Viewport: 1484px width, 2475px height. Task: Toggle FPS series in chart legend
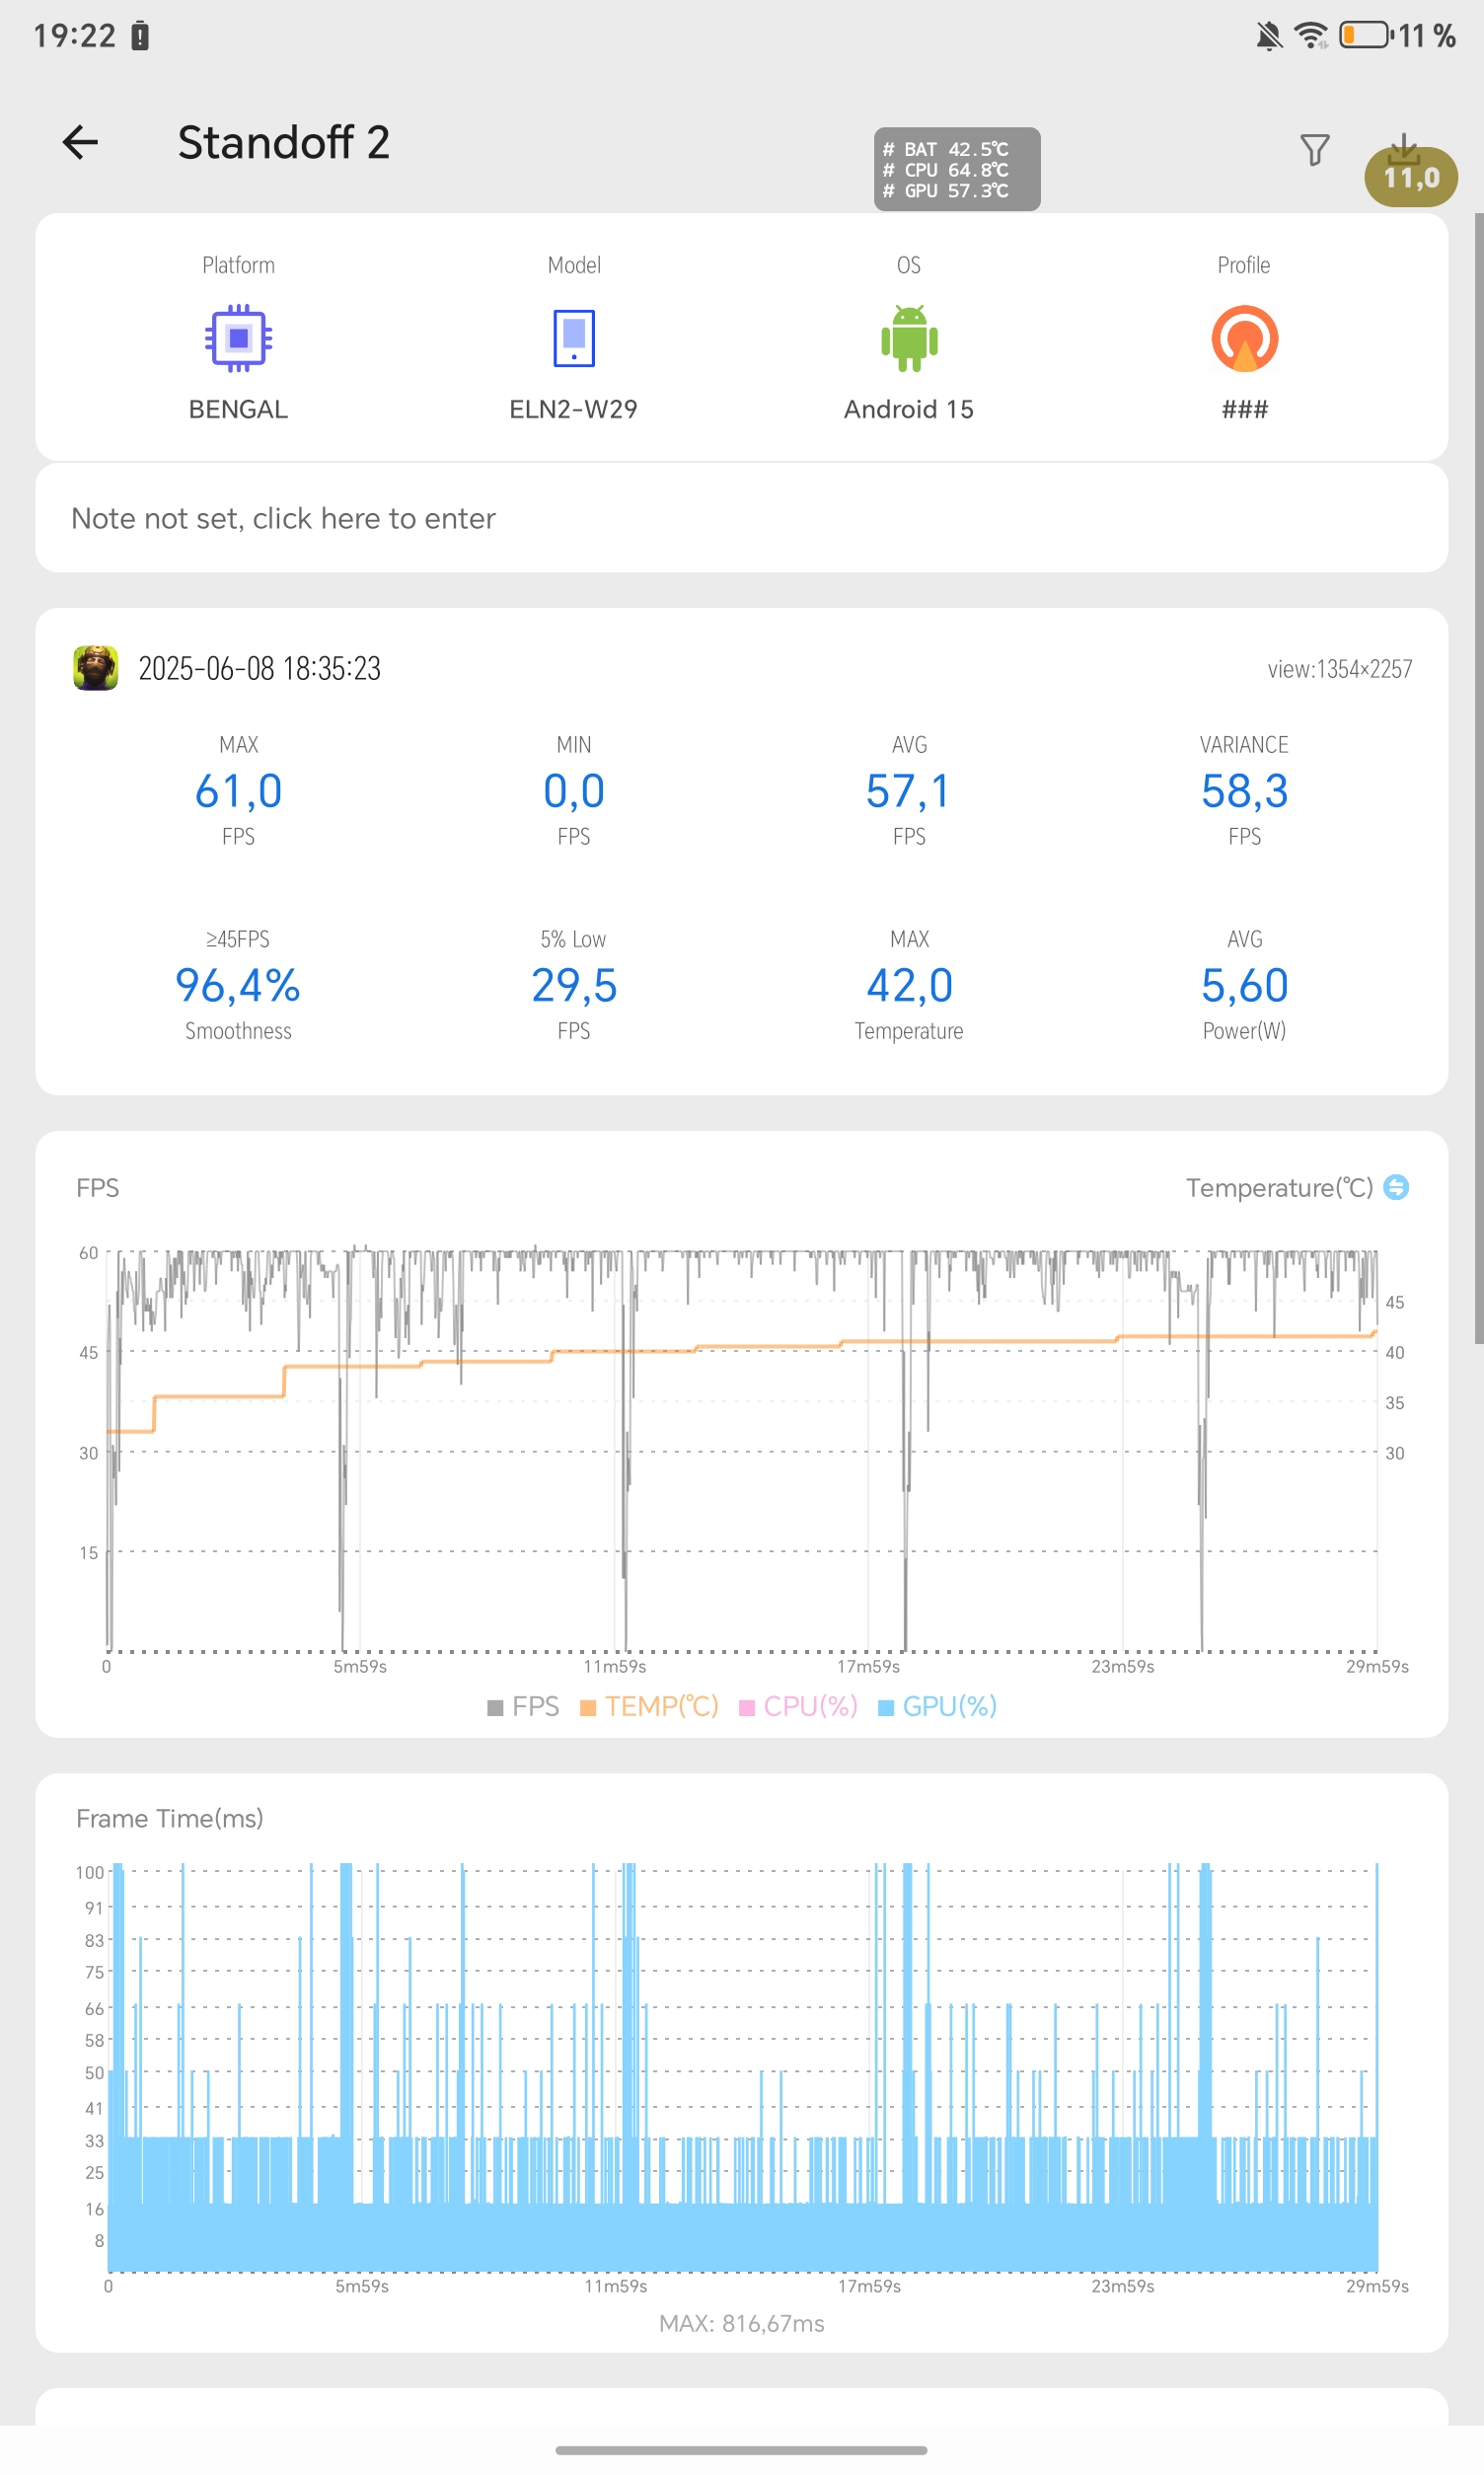point(523,1706)
